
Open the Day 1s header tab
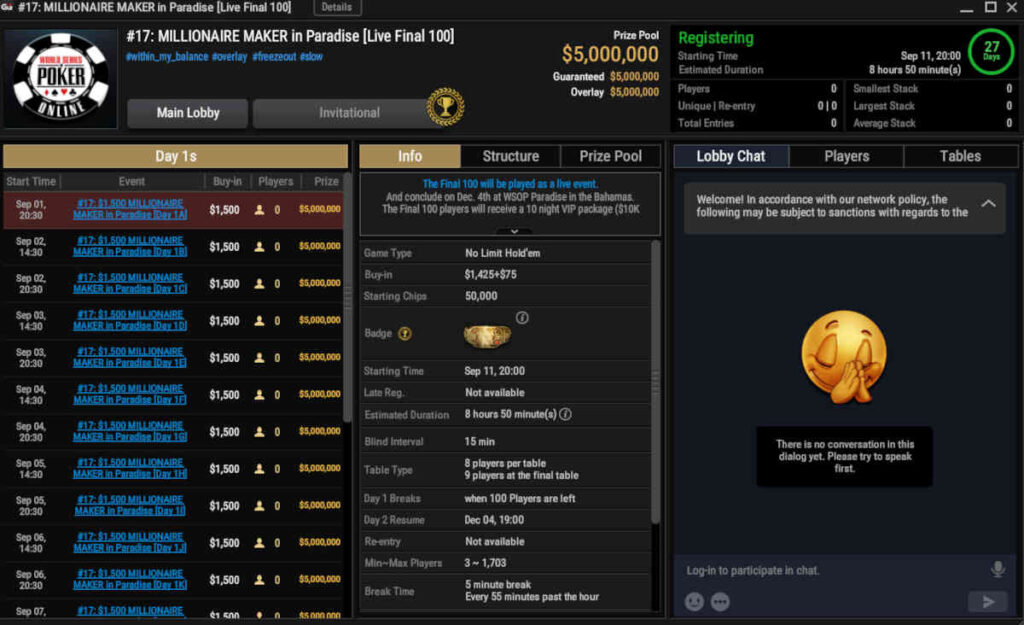point(176,156)
